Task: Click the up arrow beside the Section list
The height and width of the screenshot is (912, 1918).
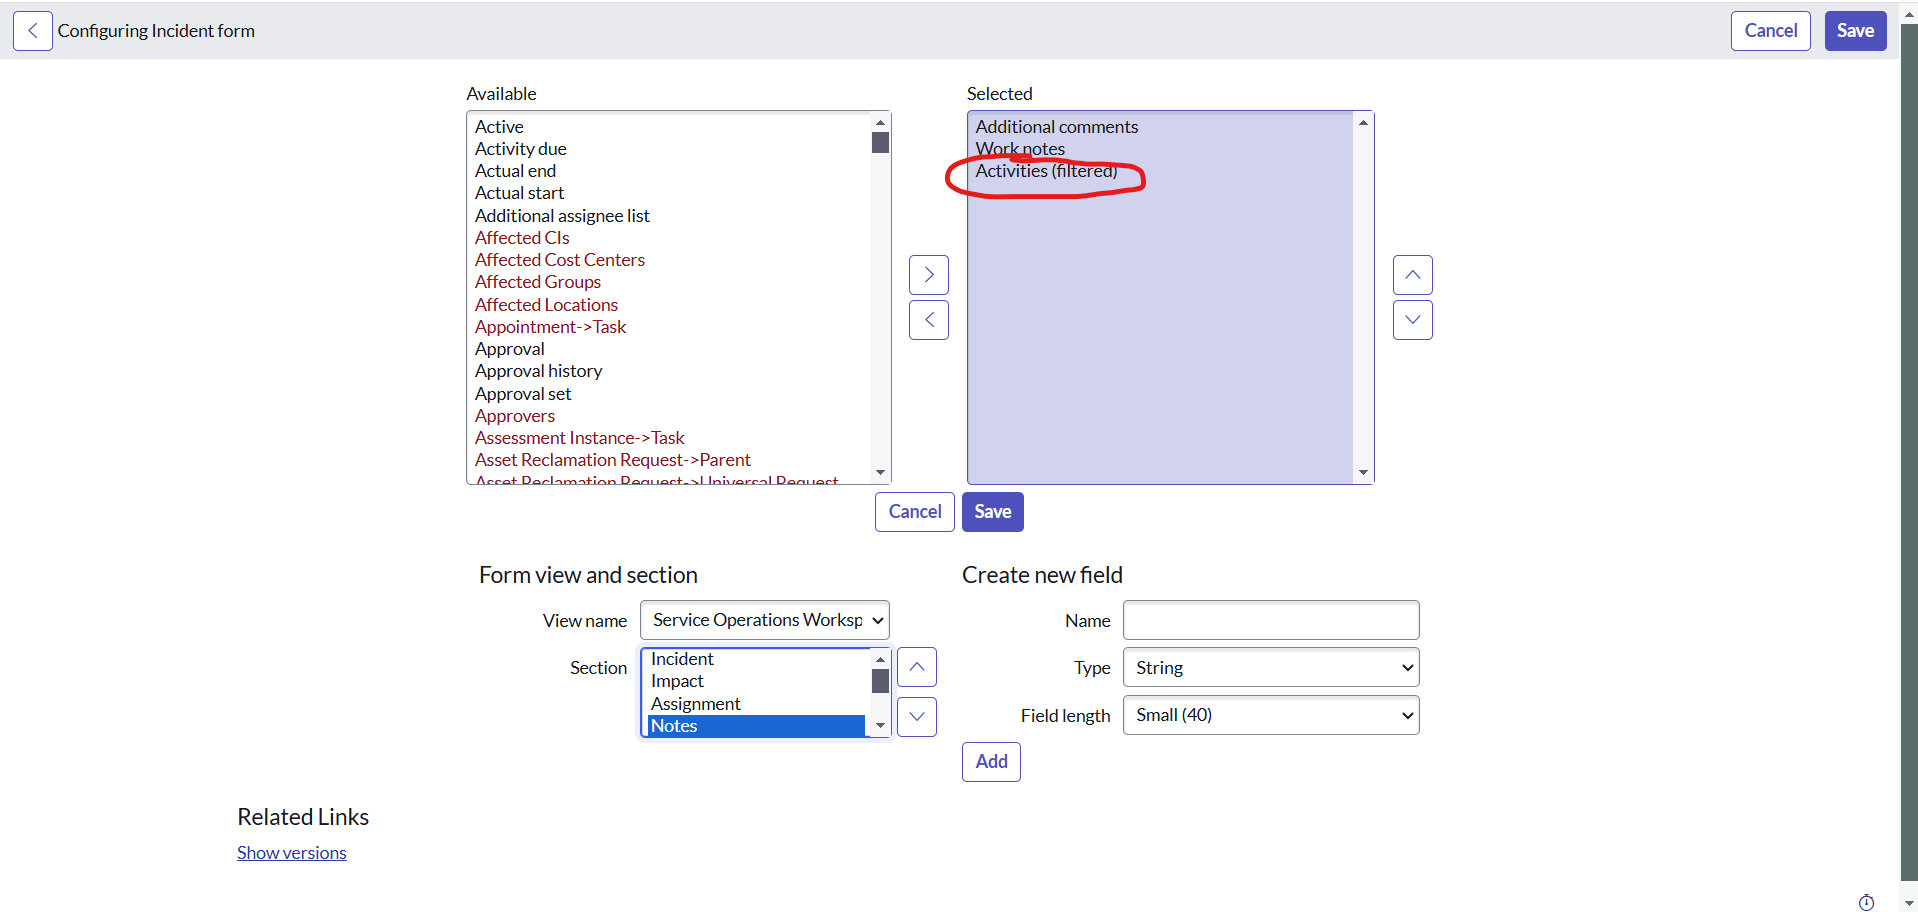Action: point(916,666)
